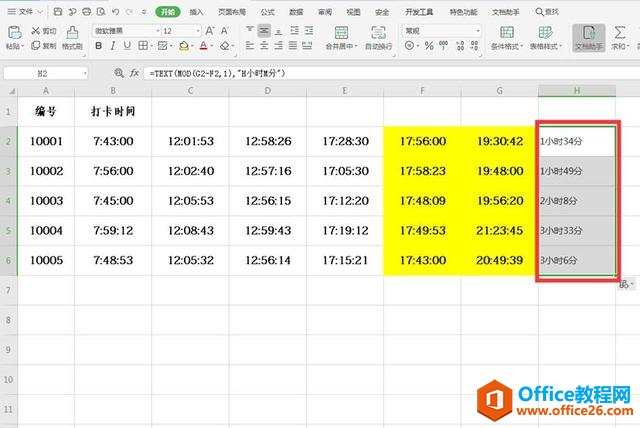640x428 pixels.
Task: Click the Merge and Center icon
Action: (341, 32)
